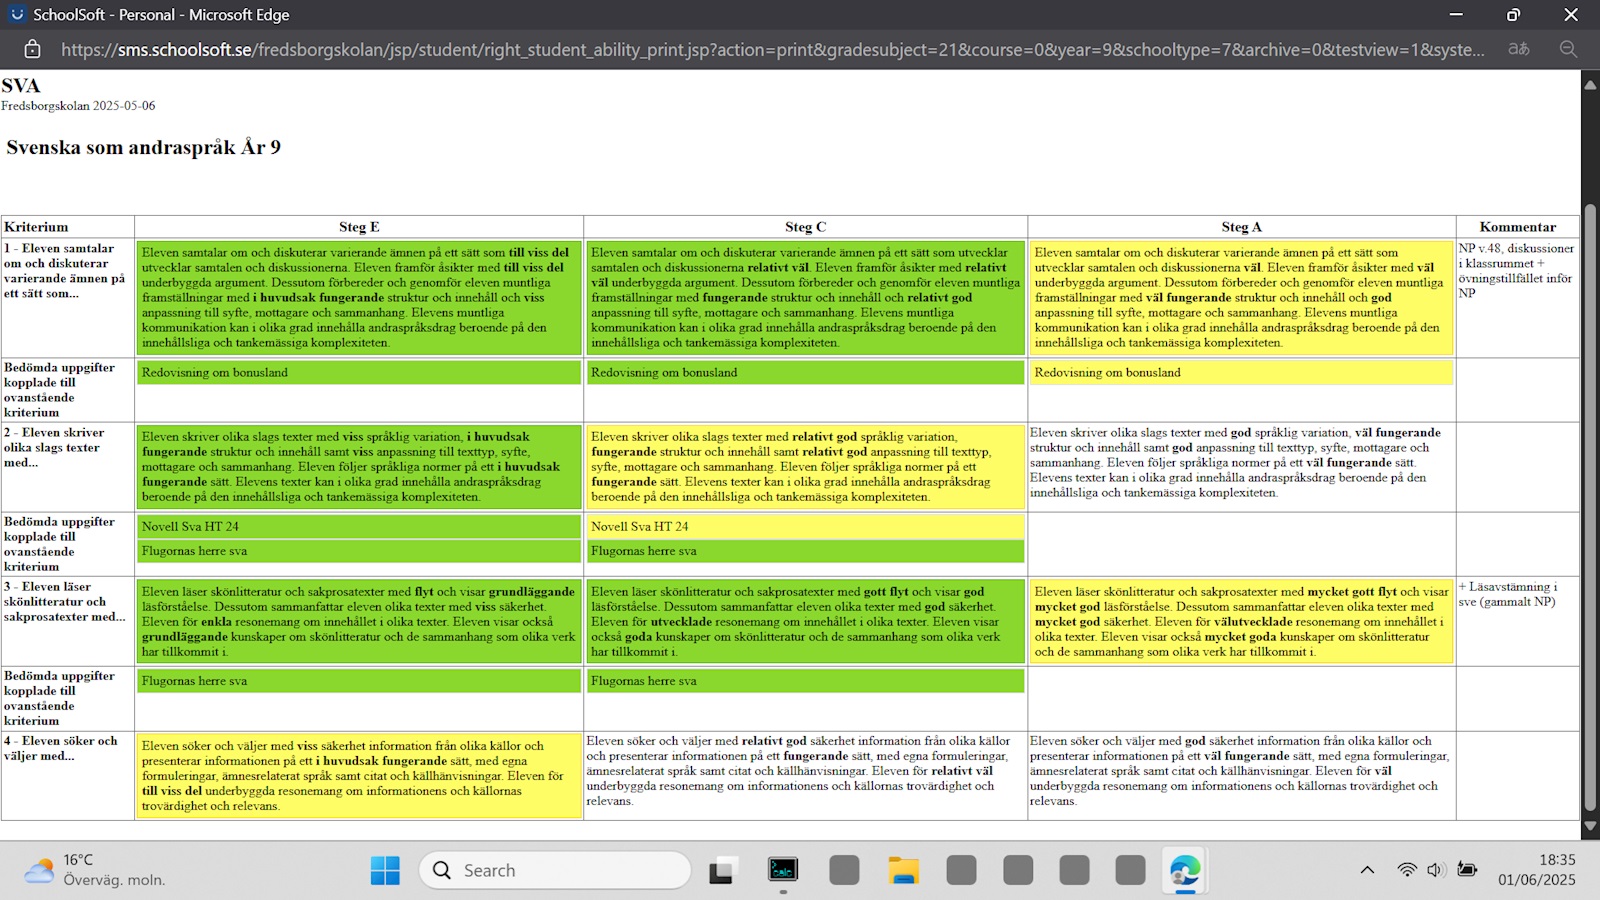Click the zoom magnifier in address bar
1600x900 pixels.
coord(1568,49)
